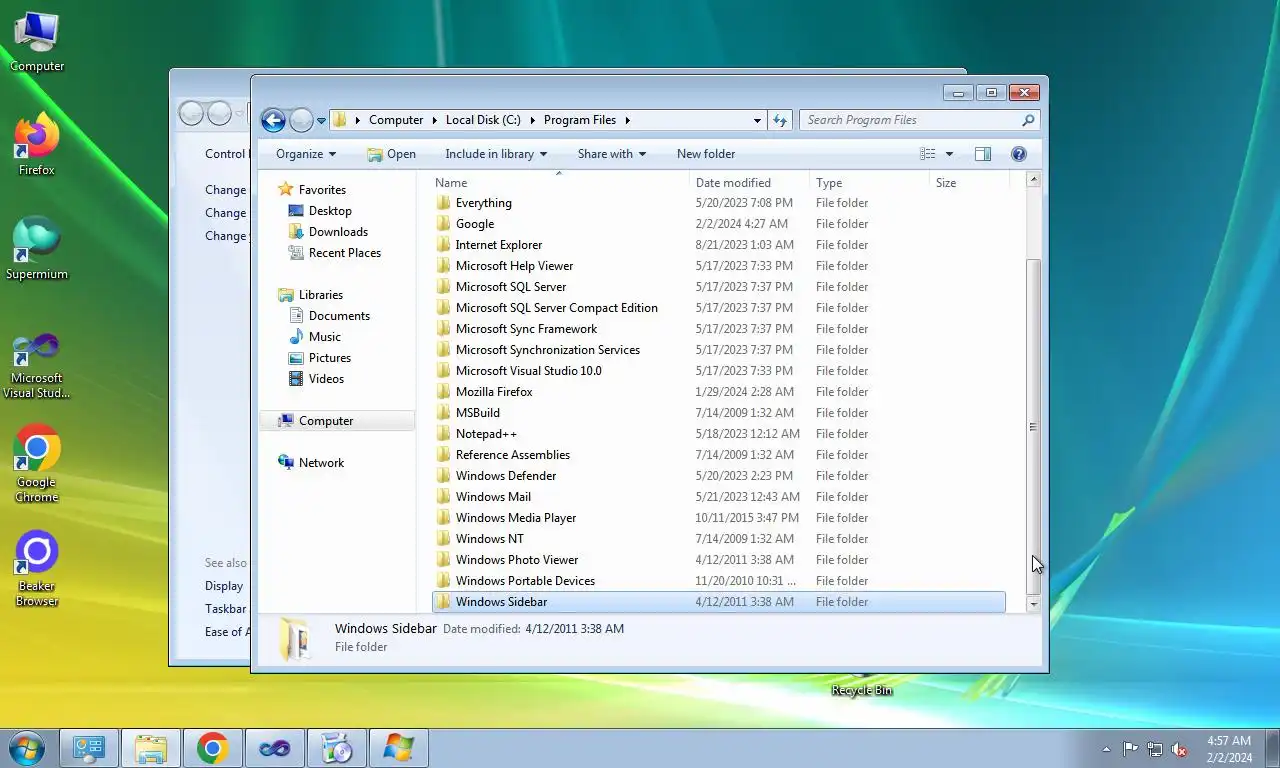Open the Documents library
Image resolution: width=1280 pixels, height=768 pixels.
(339, 316)
